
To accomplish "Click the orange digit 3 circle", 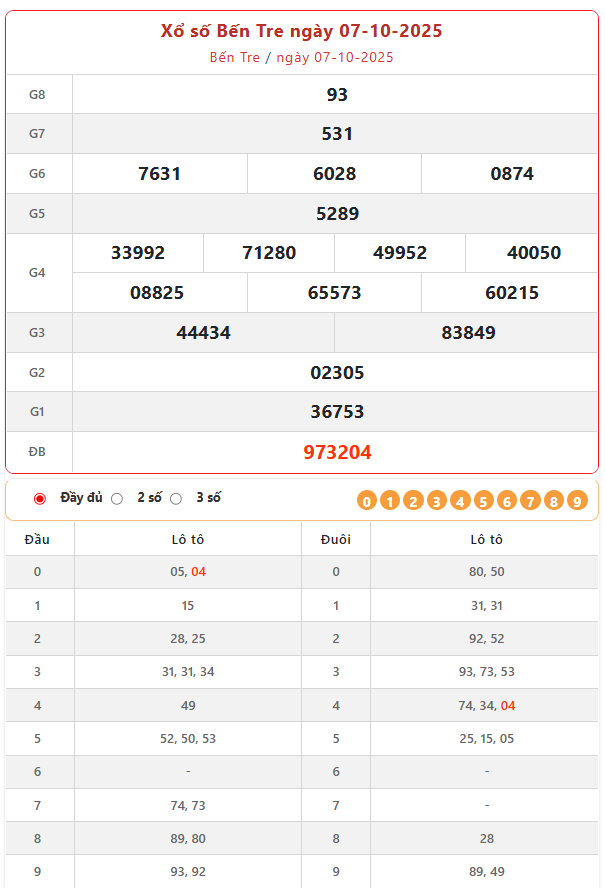I will click(437, 501).
